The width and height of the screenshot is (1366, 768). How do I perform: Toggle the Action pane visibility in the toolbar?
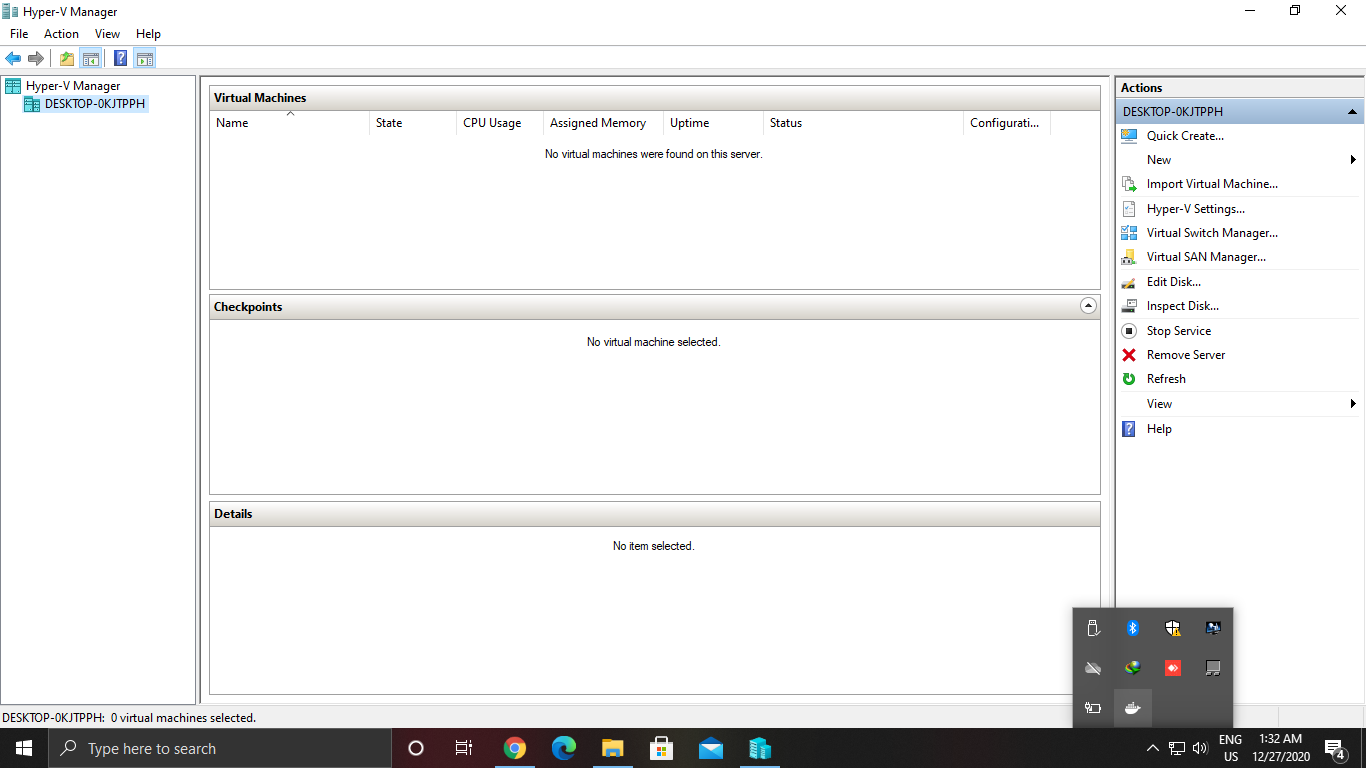[145, 57]
